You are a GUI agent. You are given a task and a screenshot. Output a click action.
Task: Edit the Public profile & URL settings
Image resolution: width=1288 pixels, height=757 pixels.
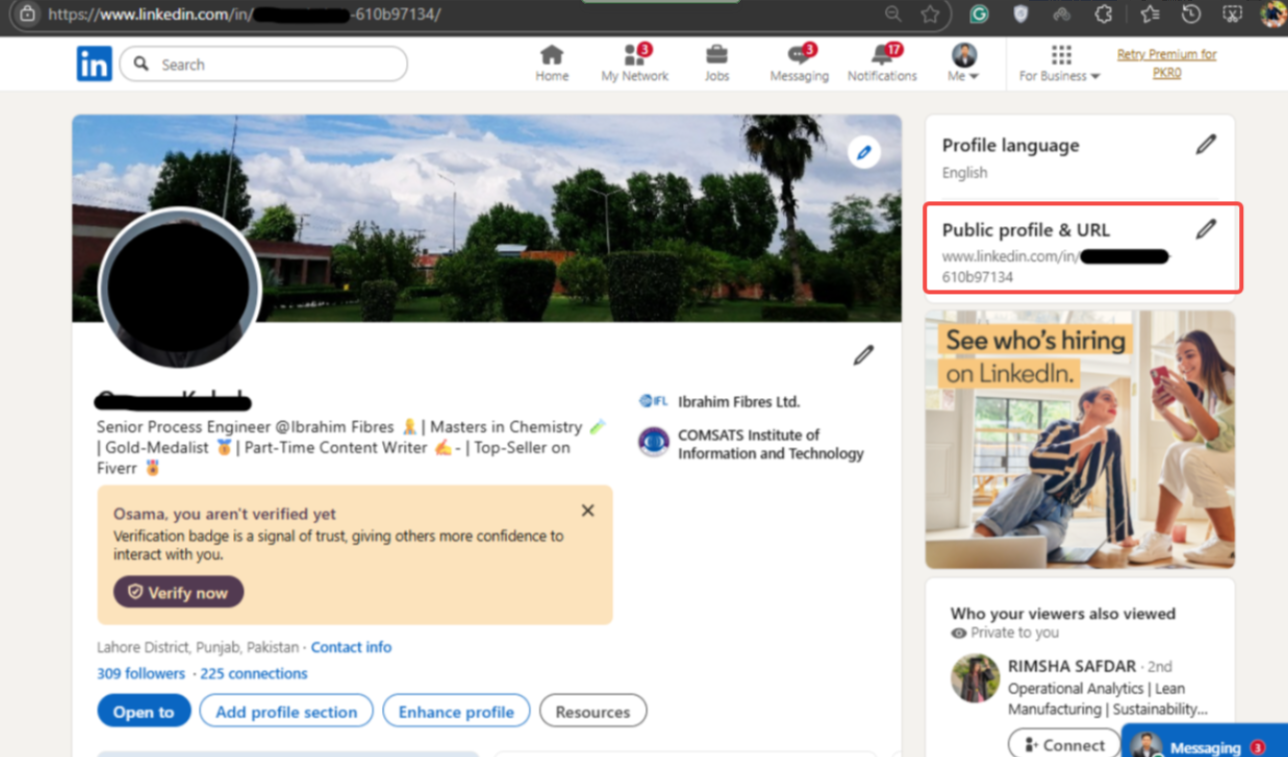tap(1207, 229)
